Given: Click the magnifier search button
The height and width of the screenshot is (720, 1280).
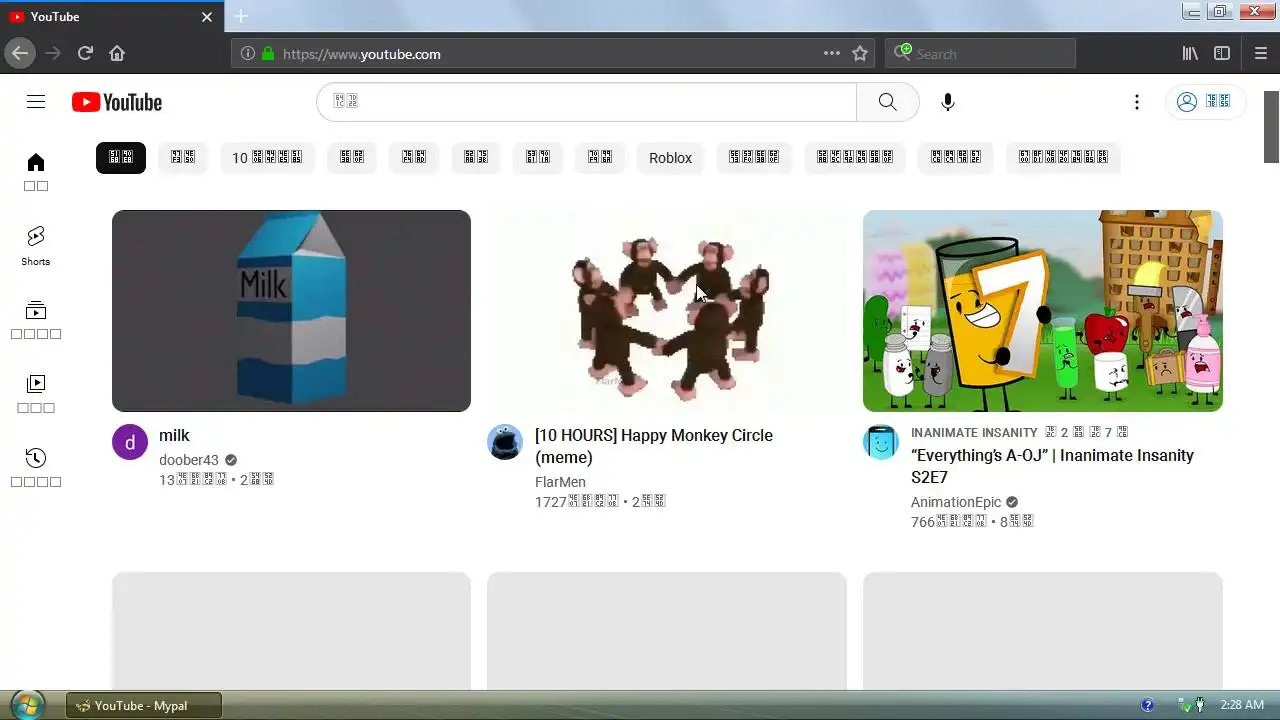Looking at the screenshot, I should [x=887, y=102].
